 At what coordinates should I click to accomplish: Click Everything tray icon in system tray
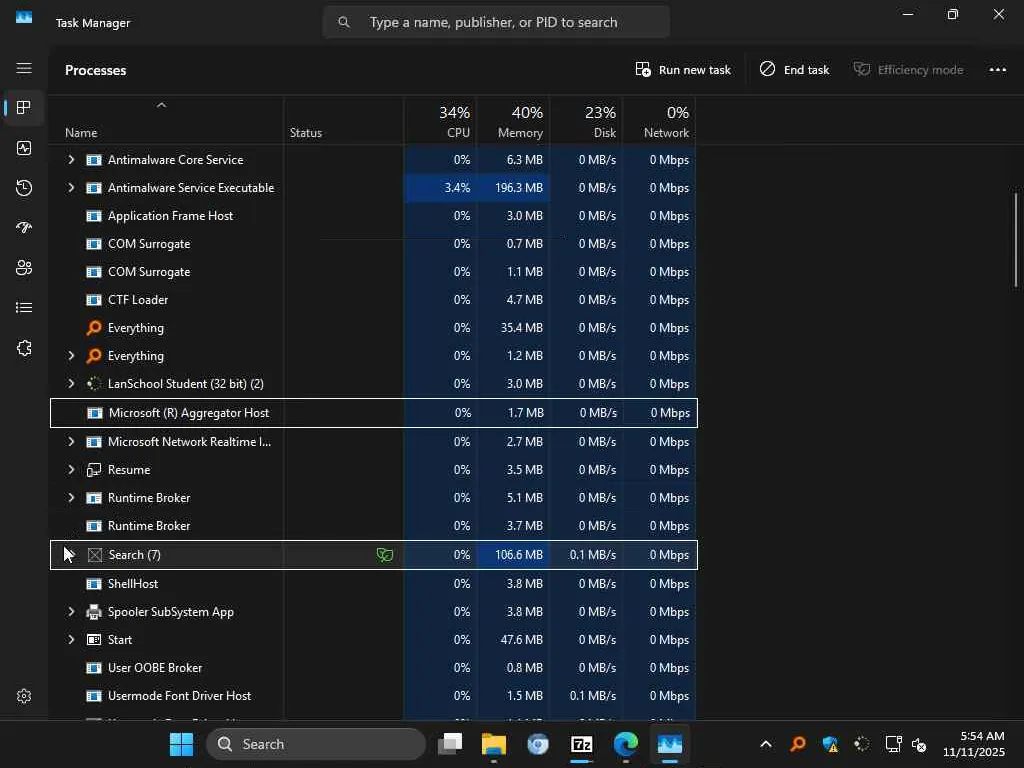tap(797, 744)
